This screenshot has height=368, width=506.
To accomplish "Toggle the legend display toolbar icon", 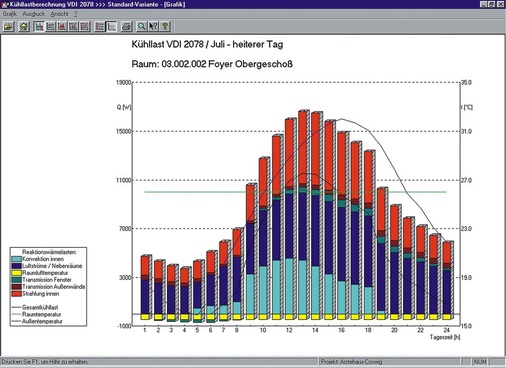I will pos(100,26).
